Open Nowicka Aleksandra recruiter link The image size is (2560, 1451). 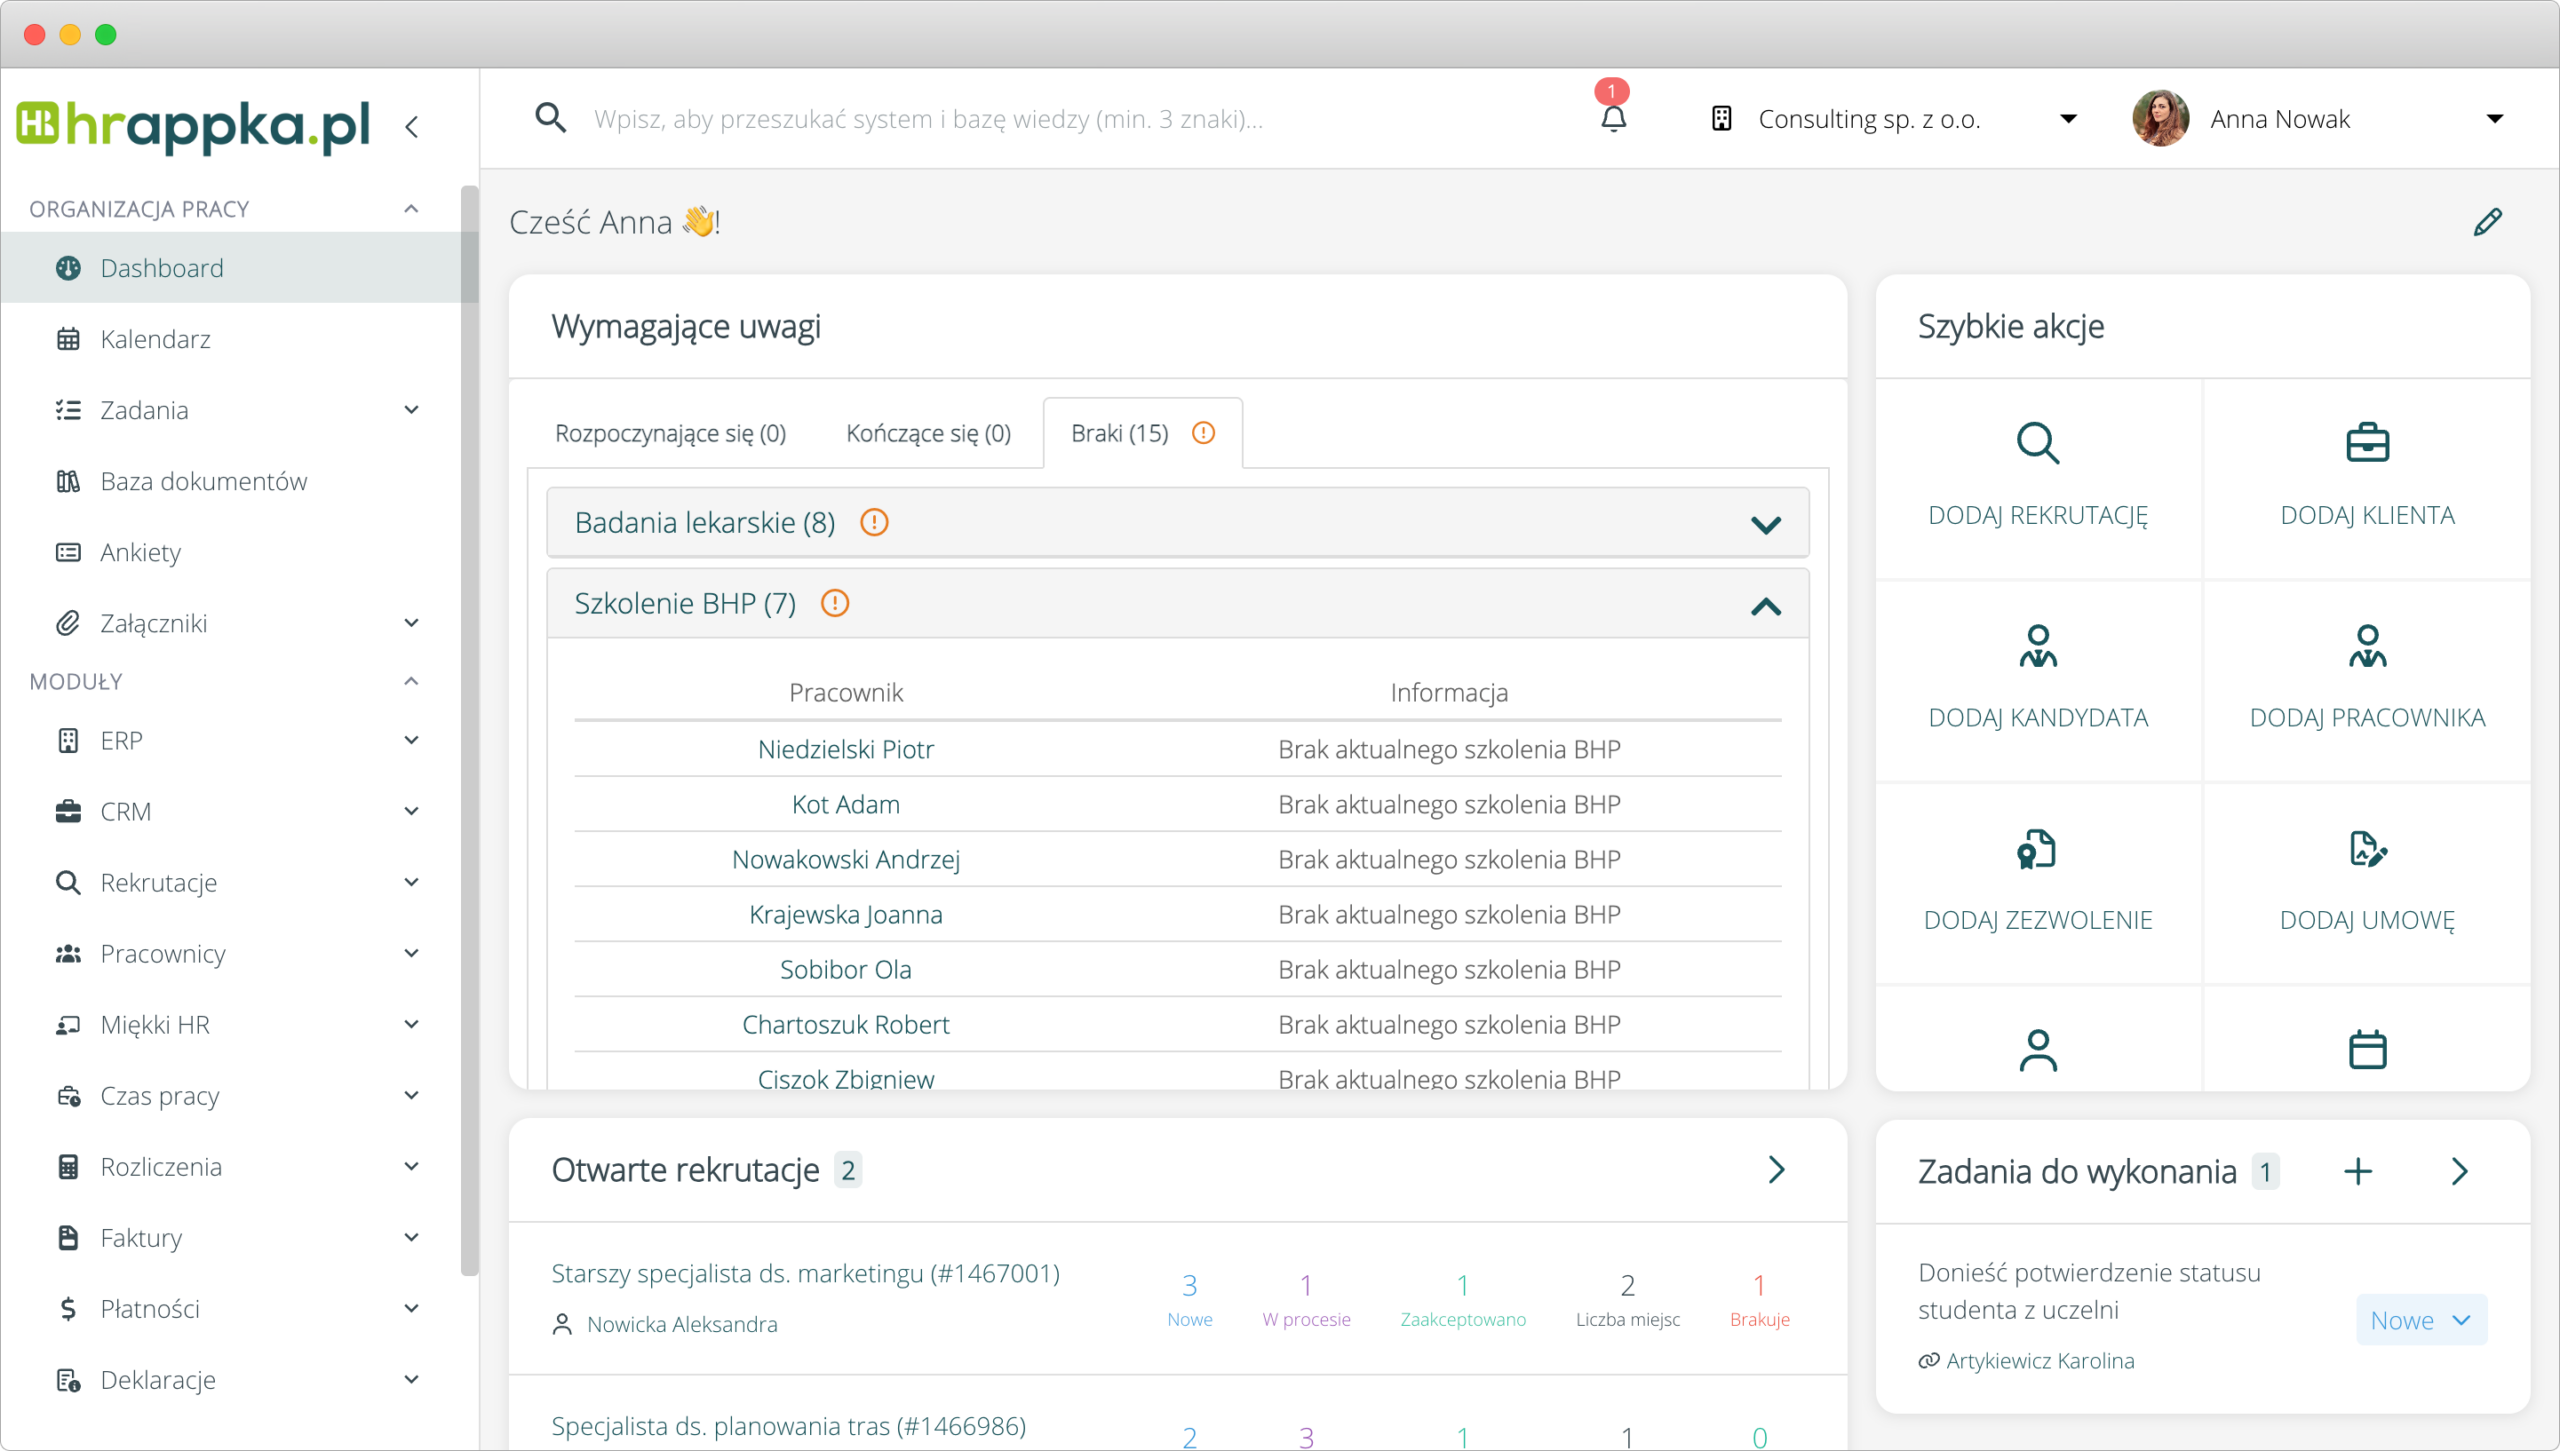pos(681,1324)
